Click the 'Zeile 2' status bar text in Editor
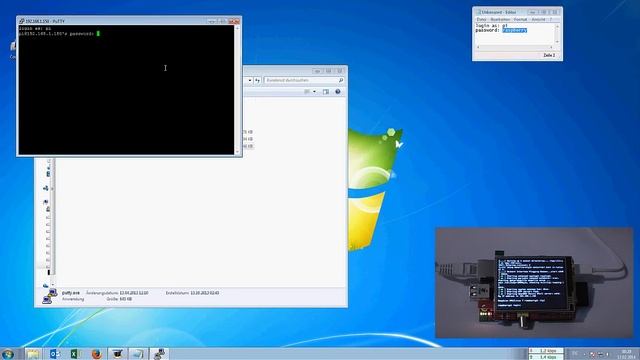The image size is (640, 360). [549, 55]
